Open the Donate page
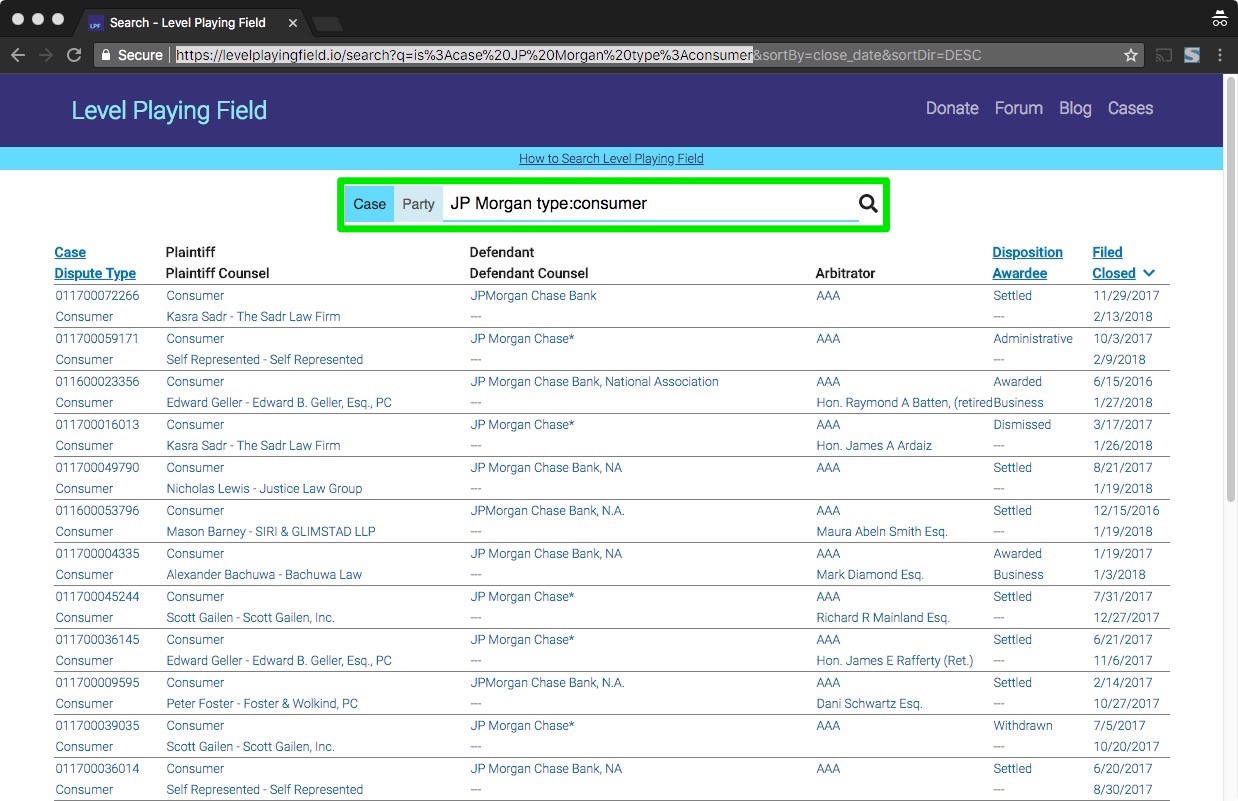 952,108
